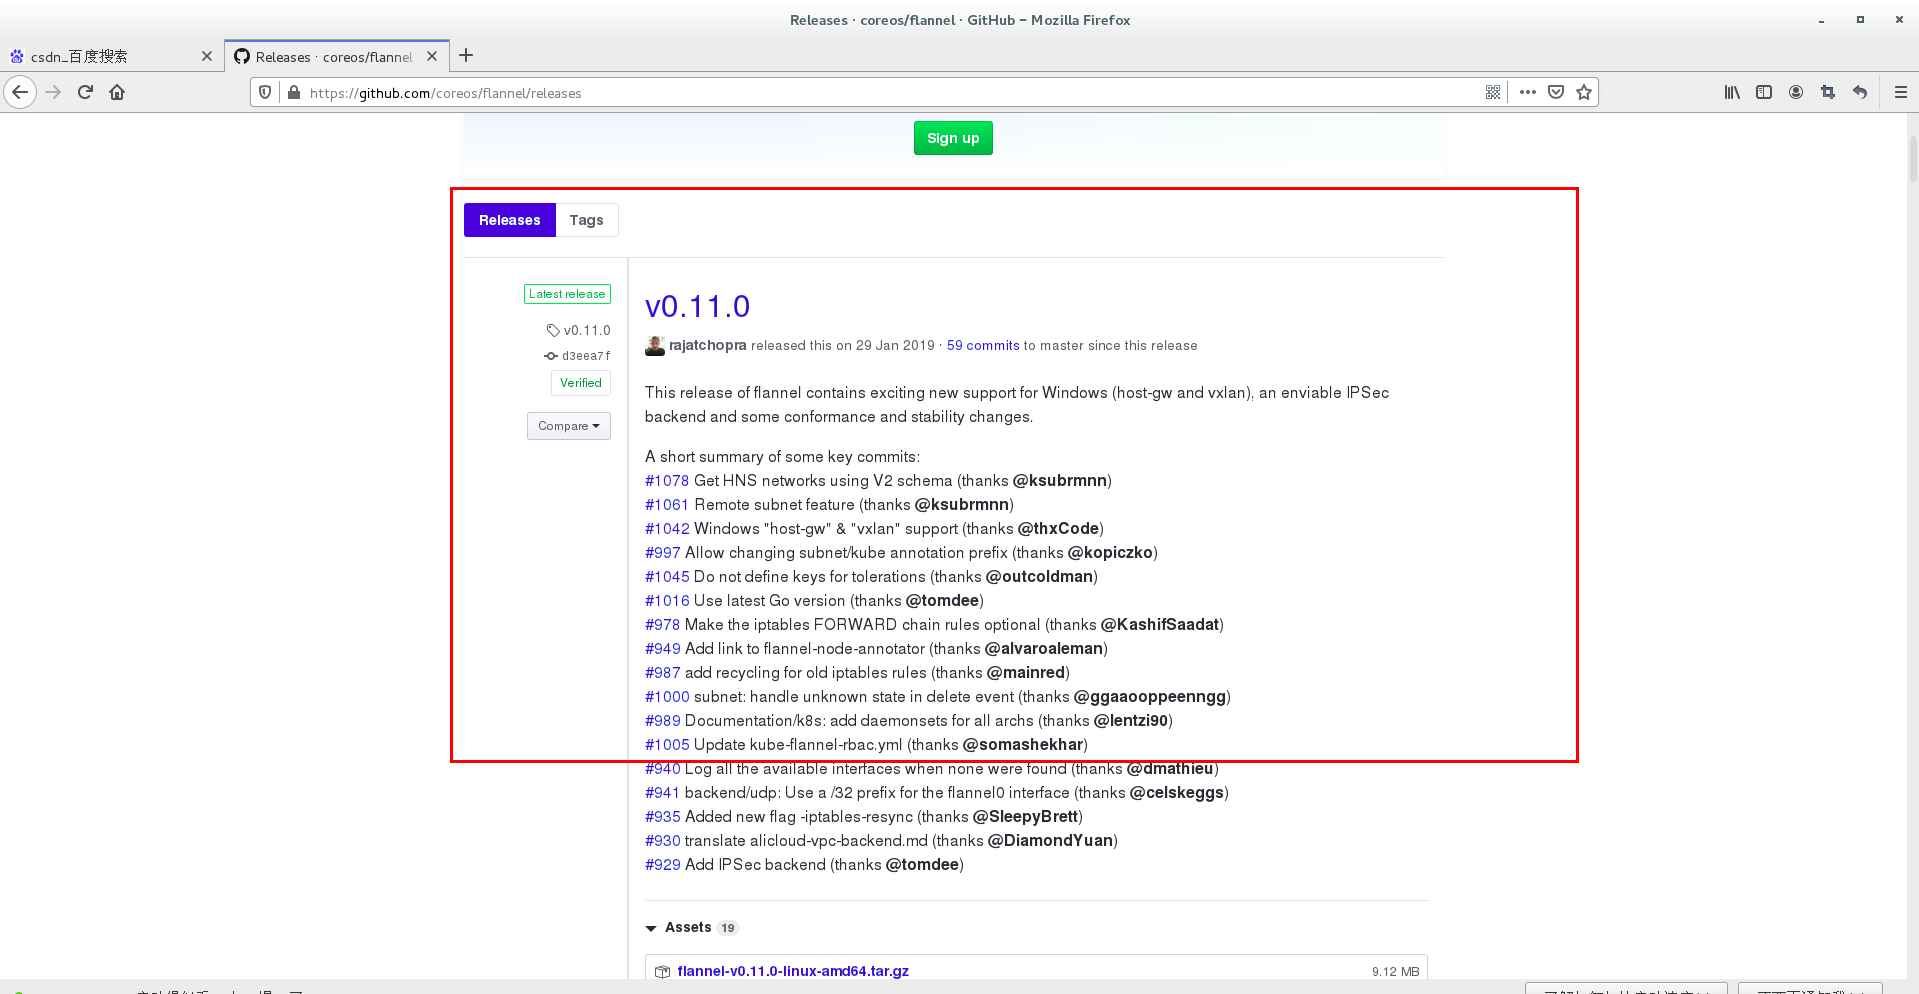1919x994 pixels.
Task: Reload the current page
Action: pyautogui.click(x=85, y=92)
